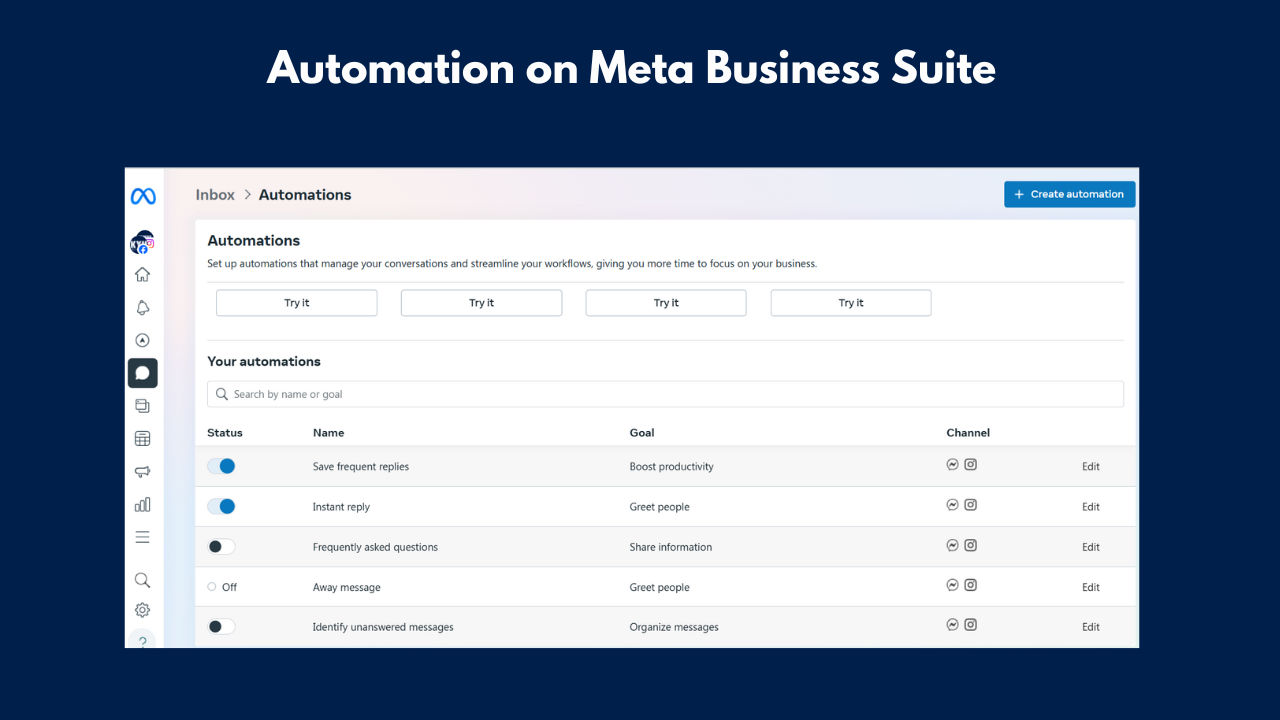Screen dimensions: 1280x720
Task: Select 'Frequently asked questions' automation name
Action: (x=375, y=547)
